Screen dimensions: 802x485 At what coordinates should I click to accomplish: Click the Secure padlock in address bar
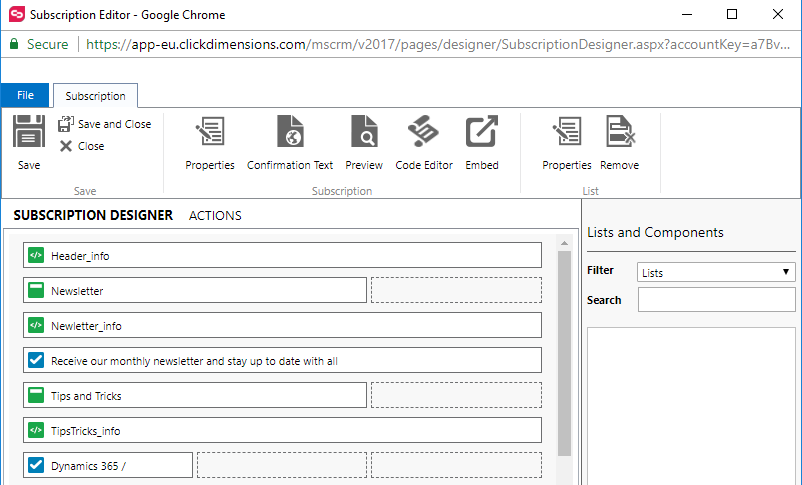(x=14, y=44)
